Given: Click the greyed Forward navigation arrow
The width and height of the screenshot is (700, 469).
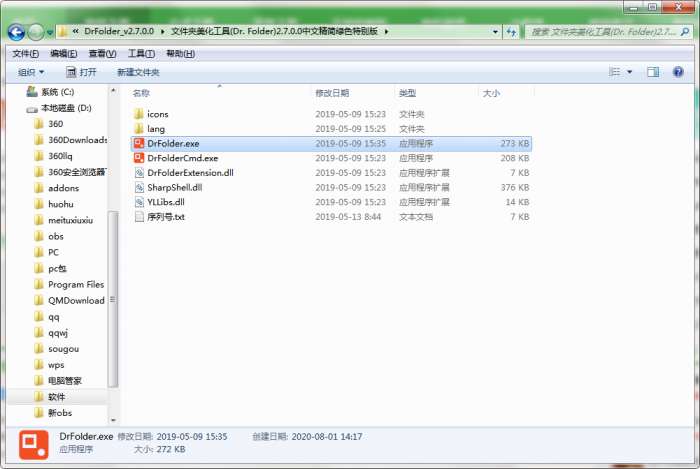Looking at the screenshot, I should [x=36, y=32].
